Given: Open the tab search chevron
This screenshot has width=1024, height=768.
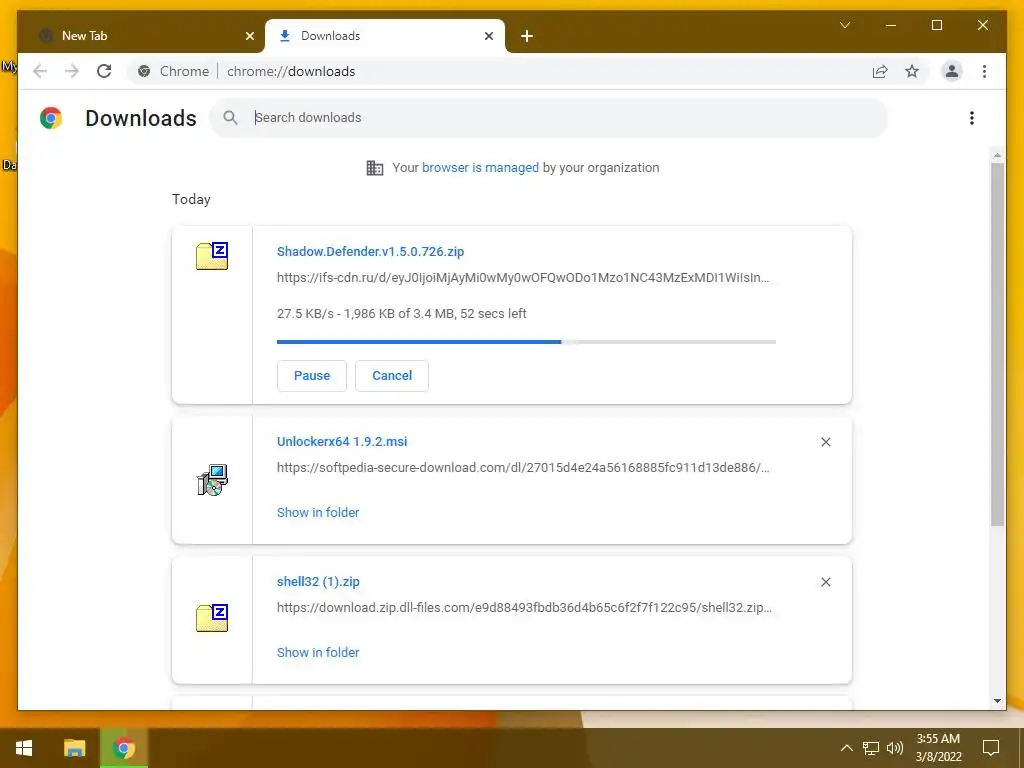Looking at the screenshot, I should (x=844, y=25).
